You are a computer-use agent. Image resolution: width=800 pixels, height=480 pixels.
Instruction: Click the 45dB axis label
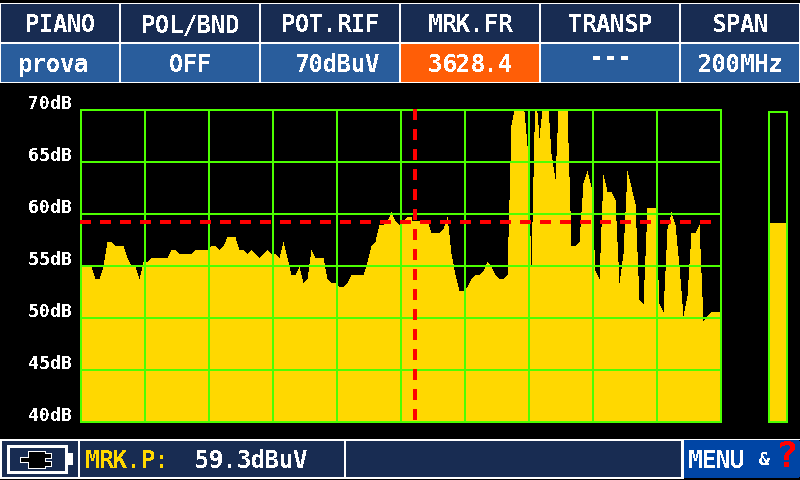49,363
